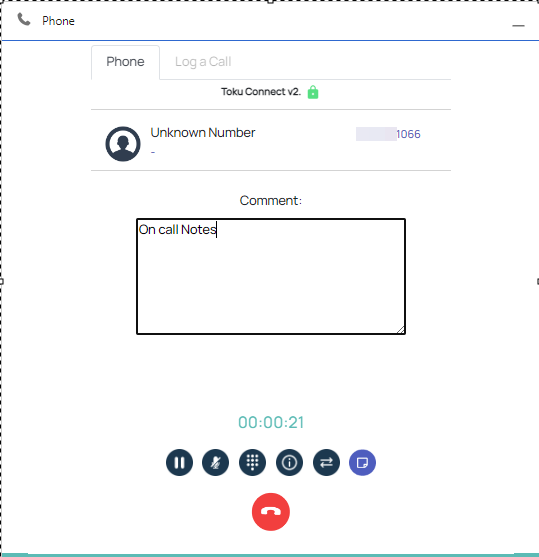This screenshot has height=557, width=539.
Task: Hang up with the red end call button
Action: coord(271,512)
